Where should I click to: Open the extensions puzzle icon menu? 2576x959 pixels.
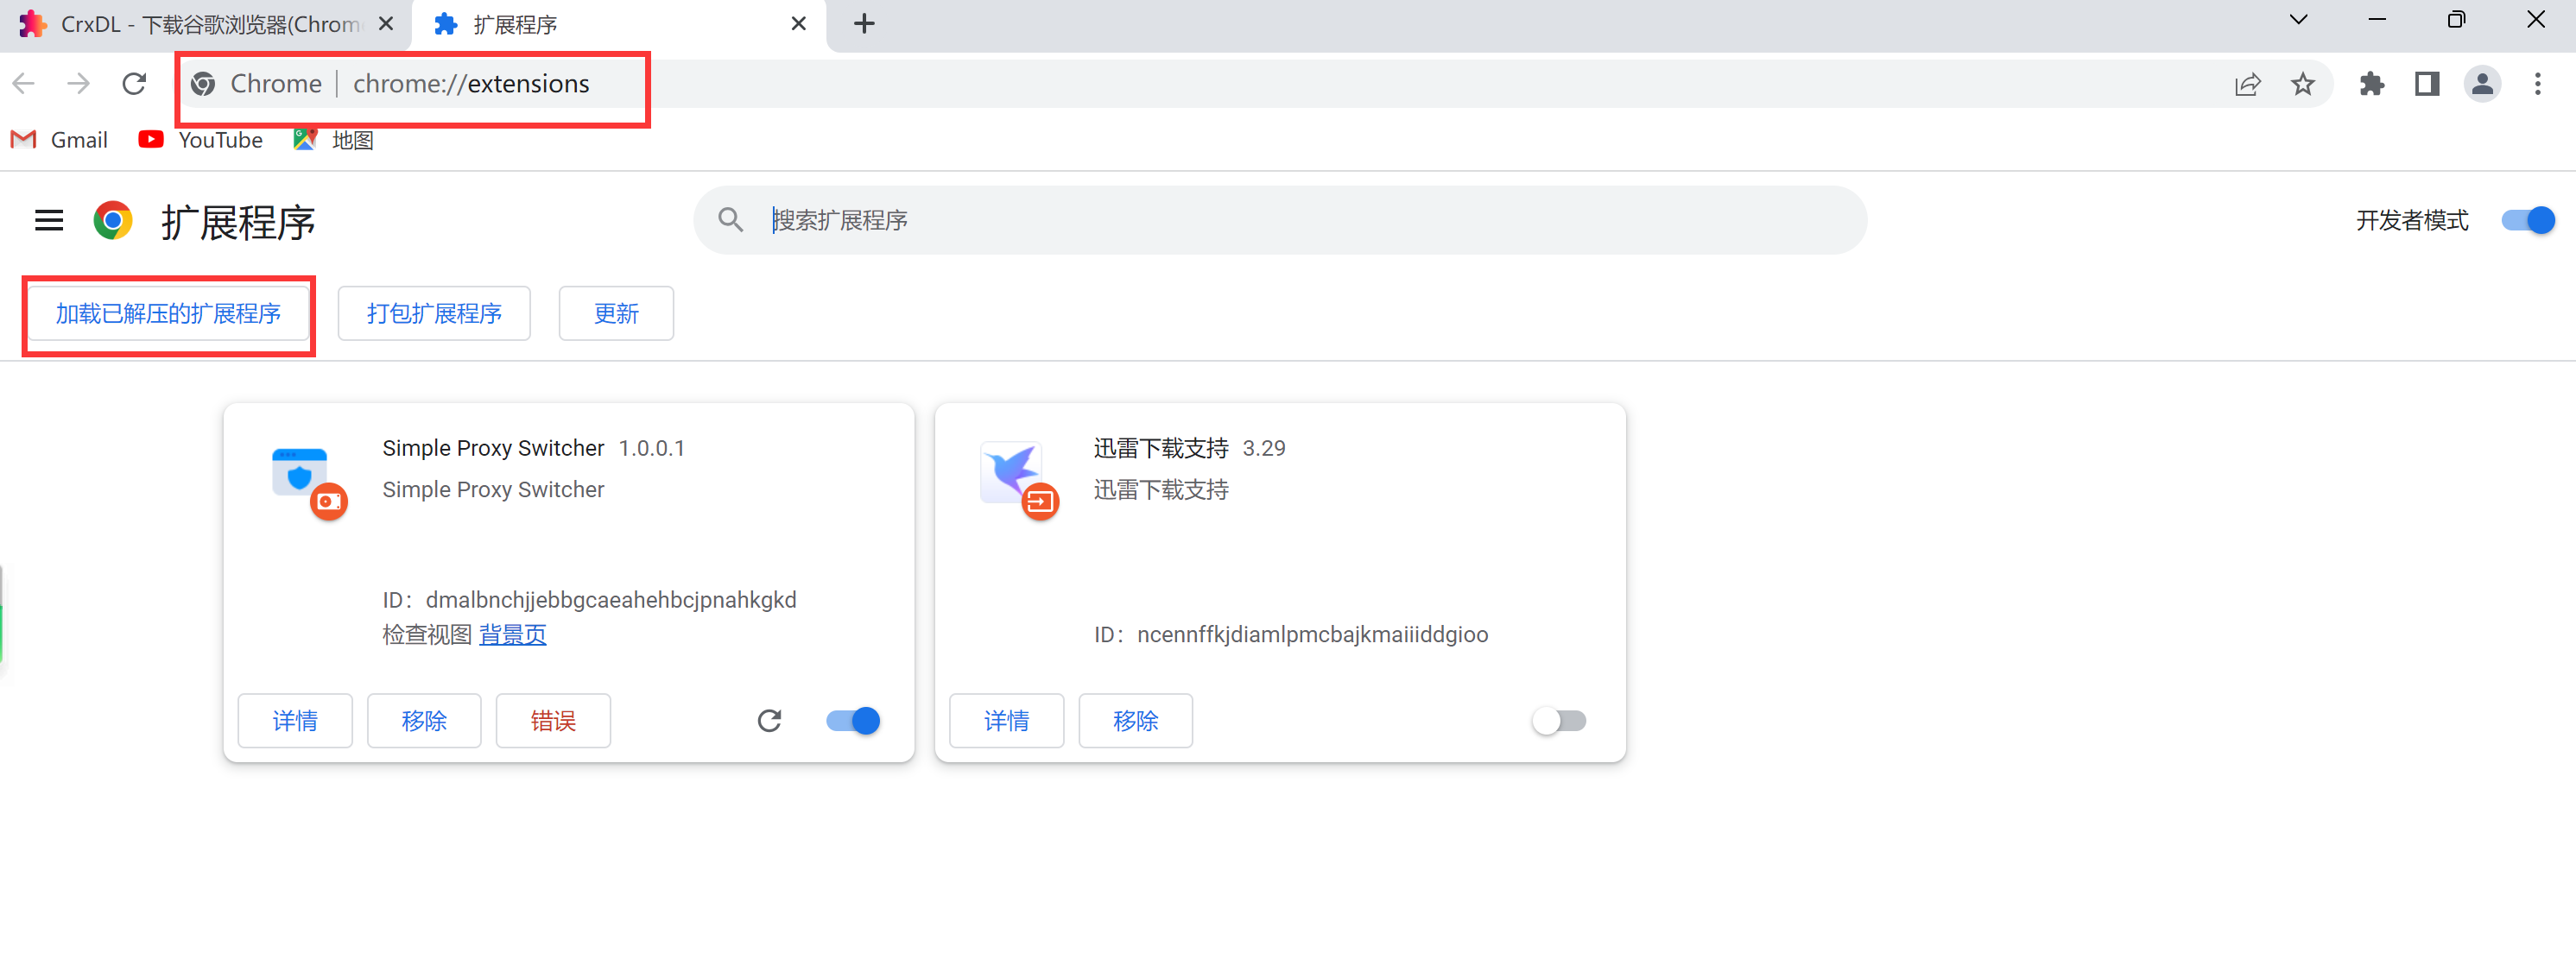(x=2371, y=84)
